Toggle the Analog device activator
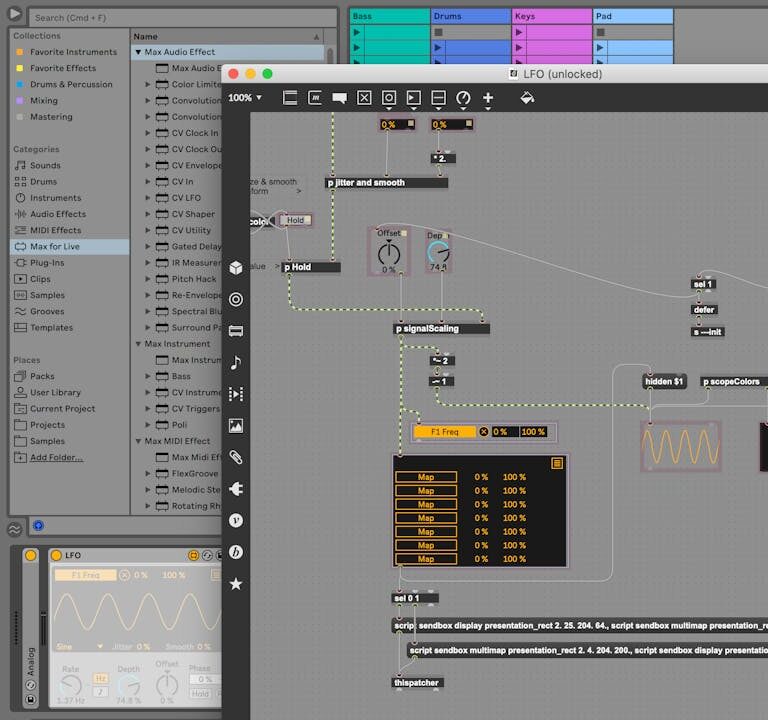768x720 pixels. (x=30, y=556)
